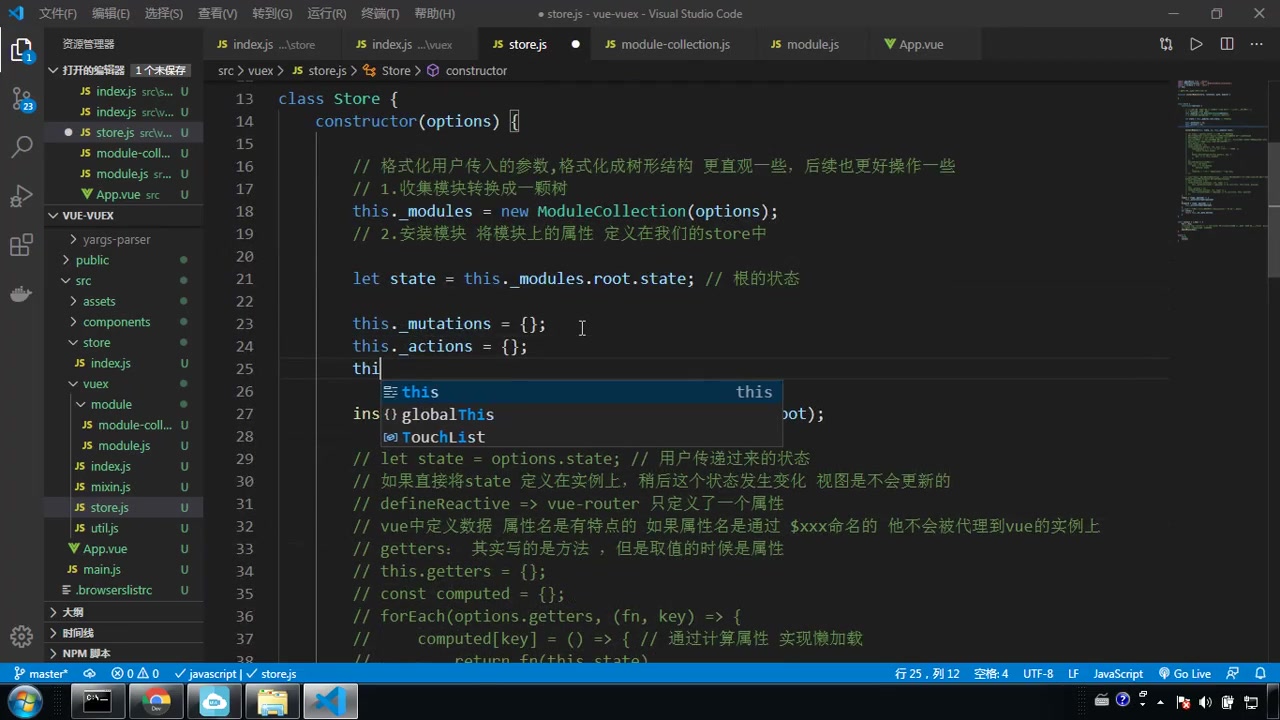Switch to the App.vue tab

pos(920,44)
